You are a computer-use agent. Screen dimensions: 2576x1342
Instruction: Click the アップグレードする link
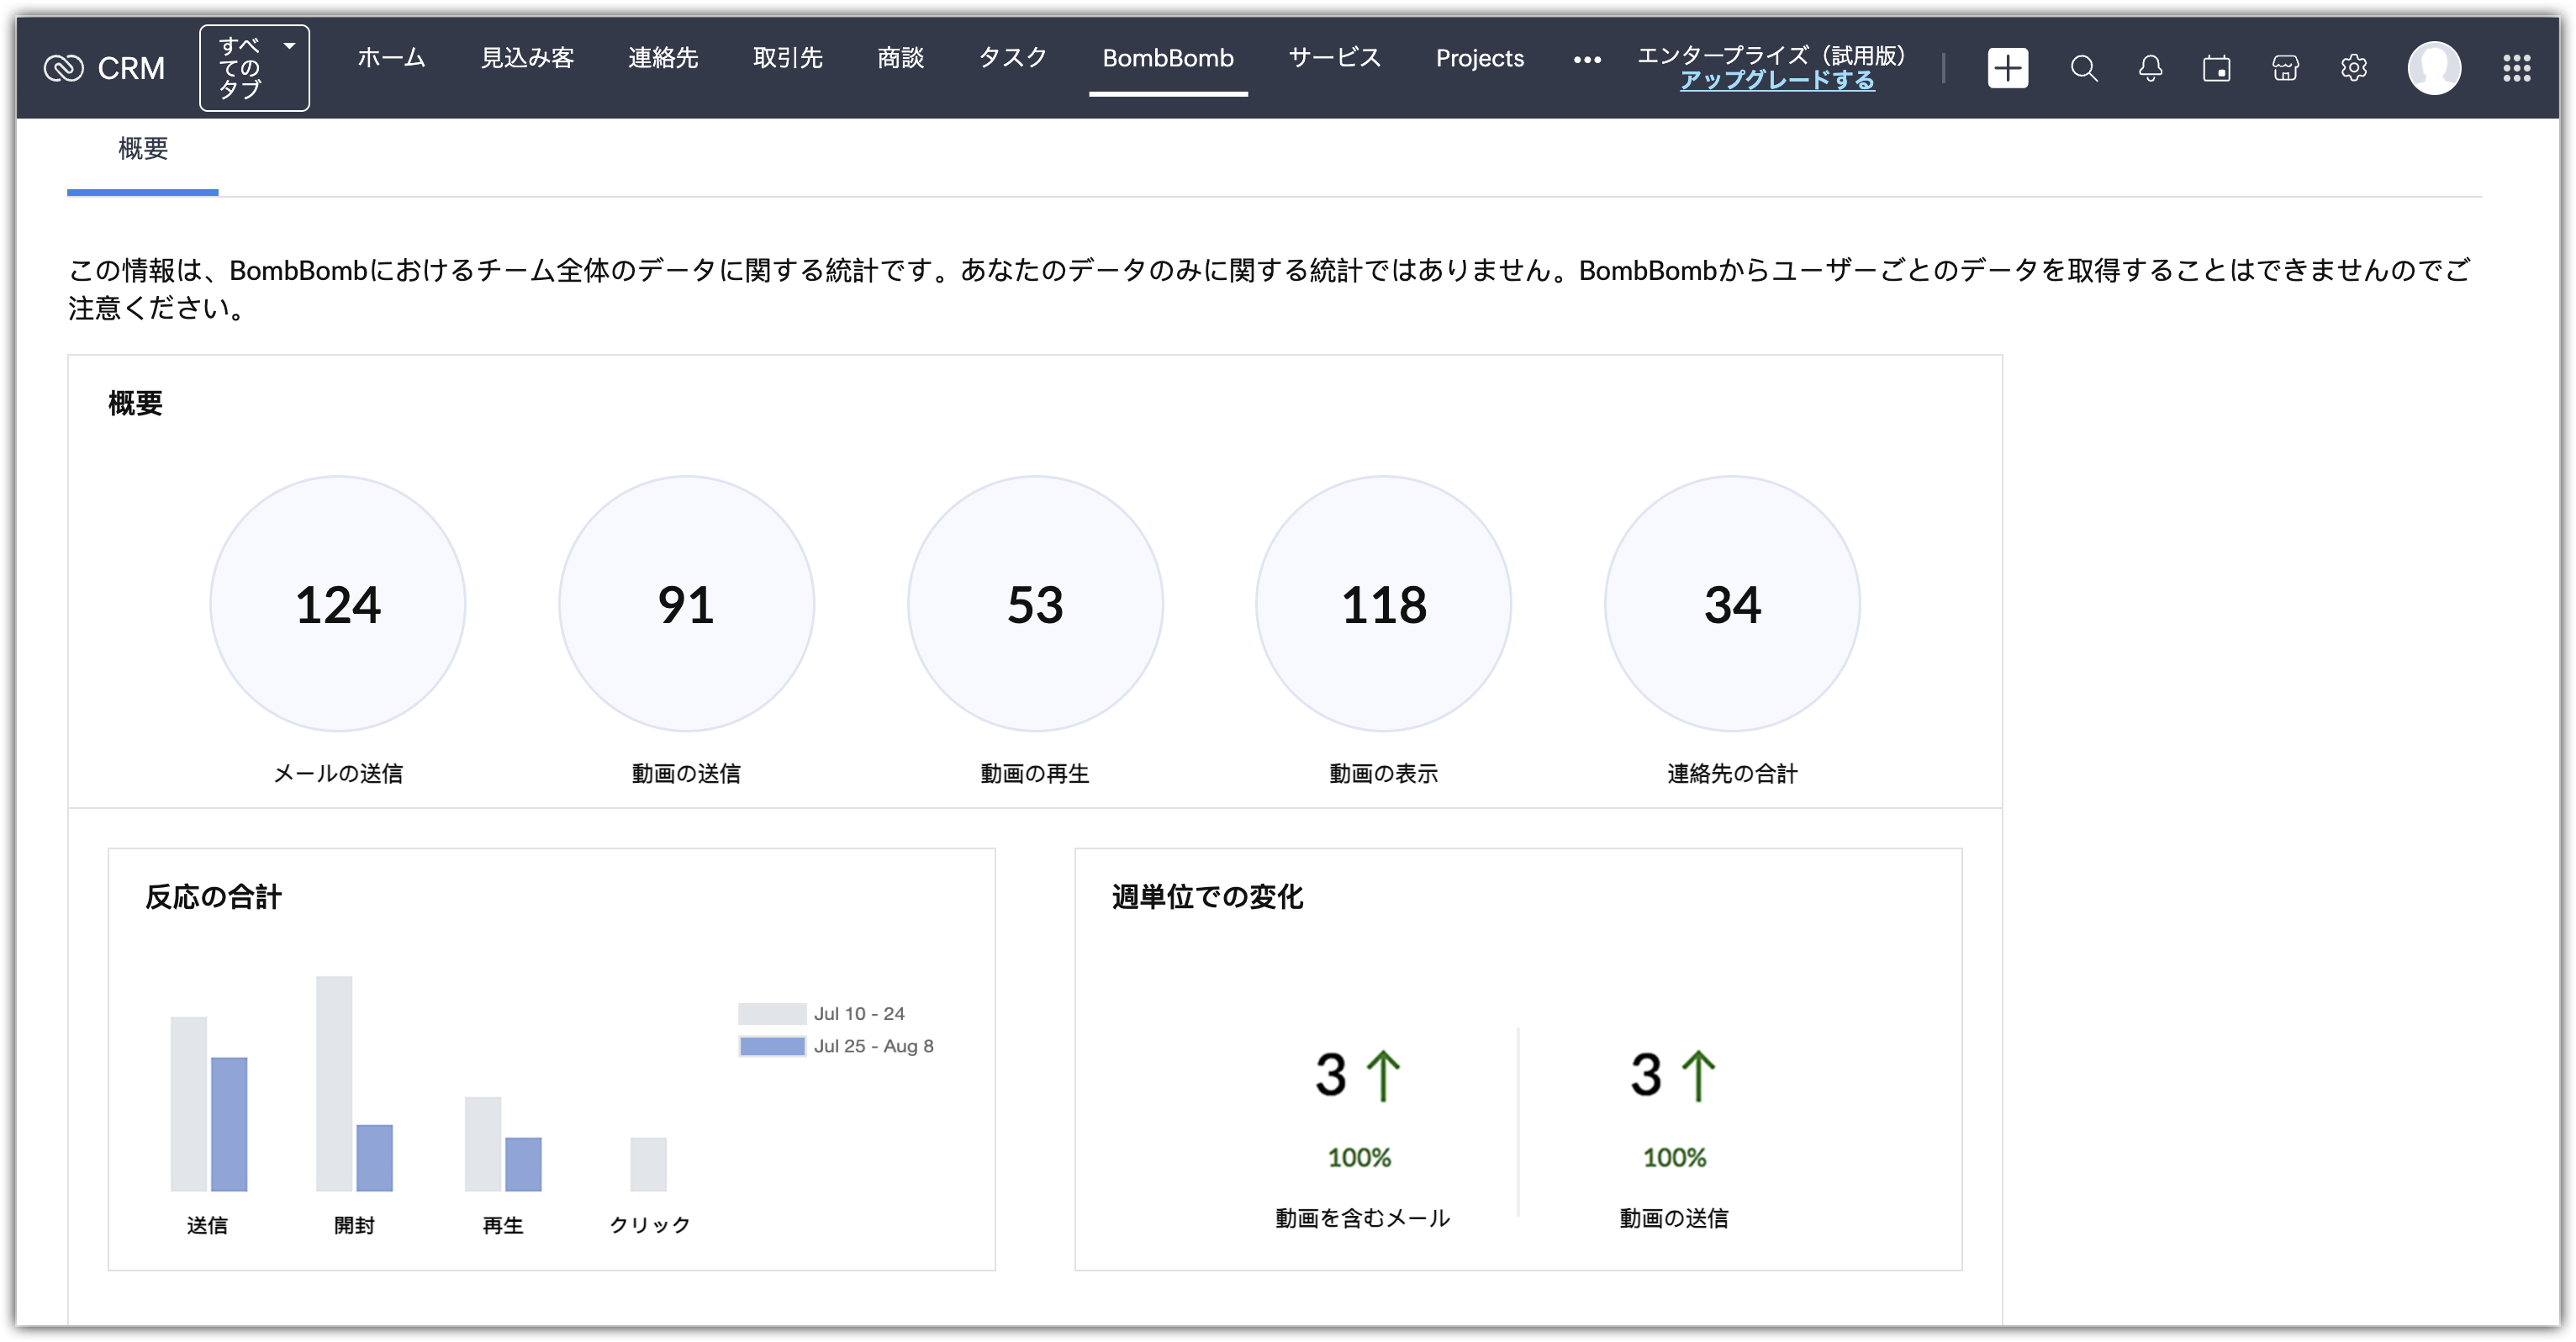(1776, 80)
